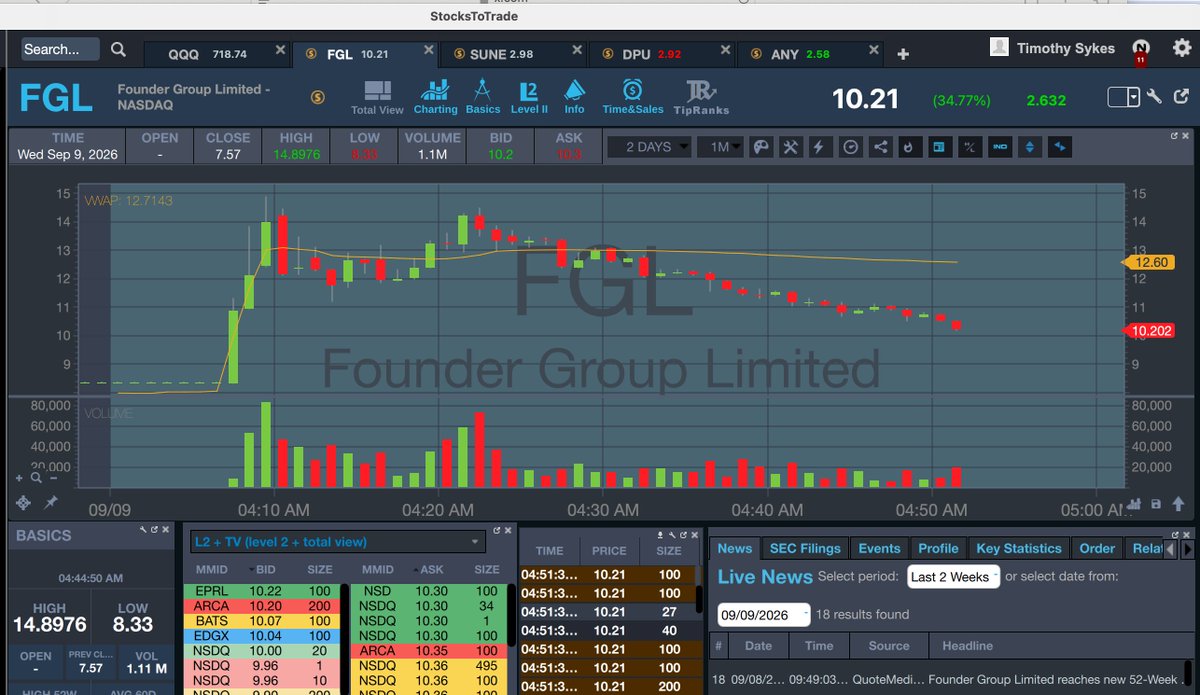Select the EPRL 10.22 bid row
The width and height of the screenshot is (1200, 695).
pyautogui.click(x=262, y=591)
